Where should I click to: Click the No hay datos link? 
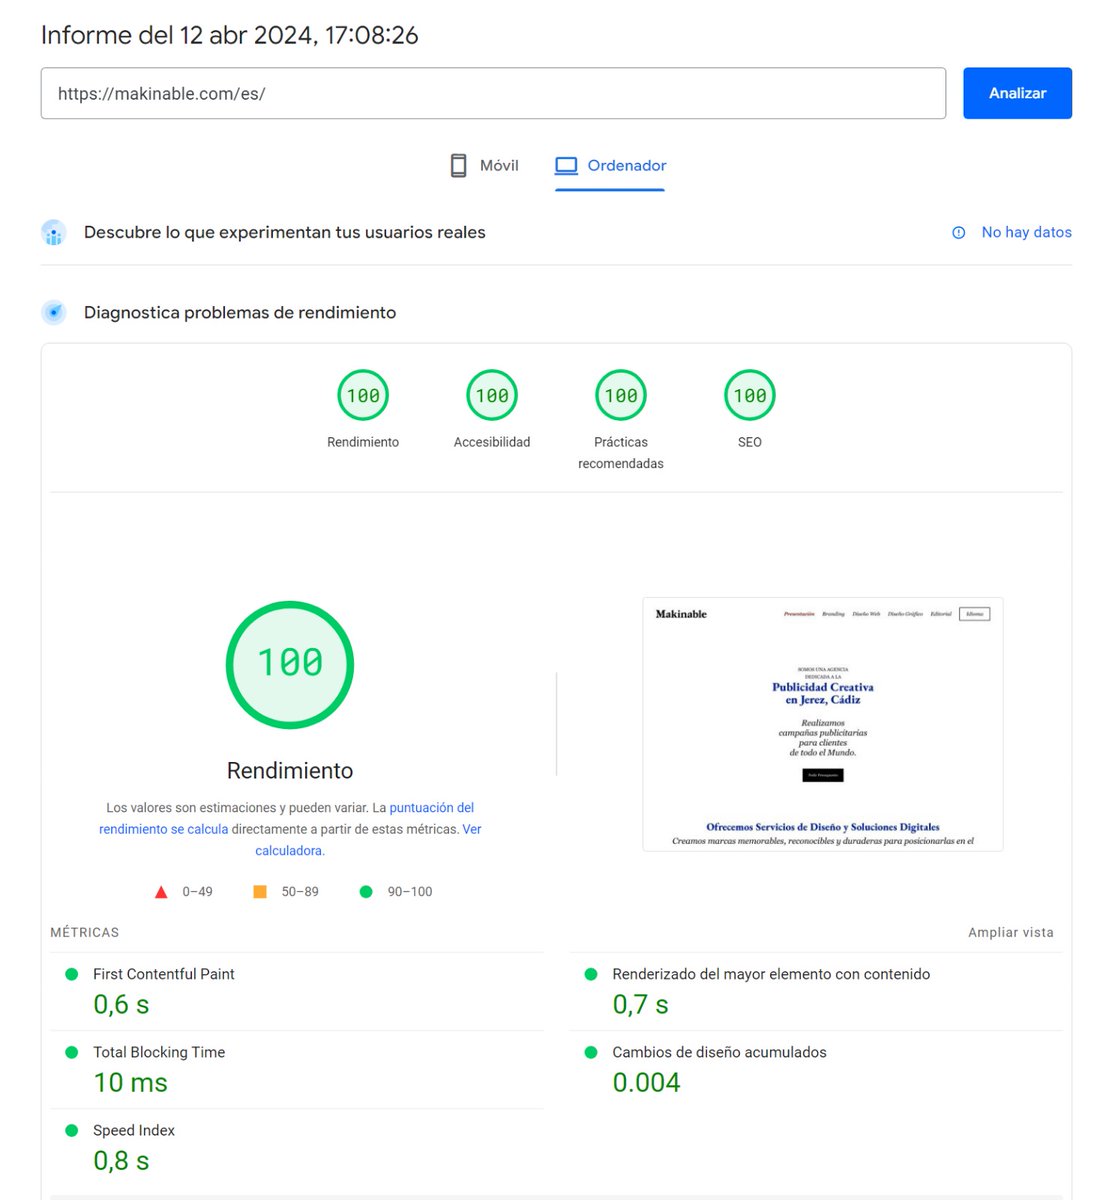pyautogui.click(x=1026, y=232)
